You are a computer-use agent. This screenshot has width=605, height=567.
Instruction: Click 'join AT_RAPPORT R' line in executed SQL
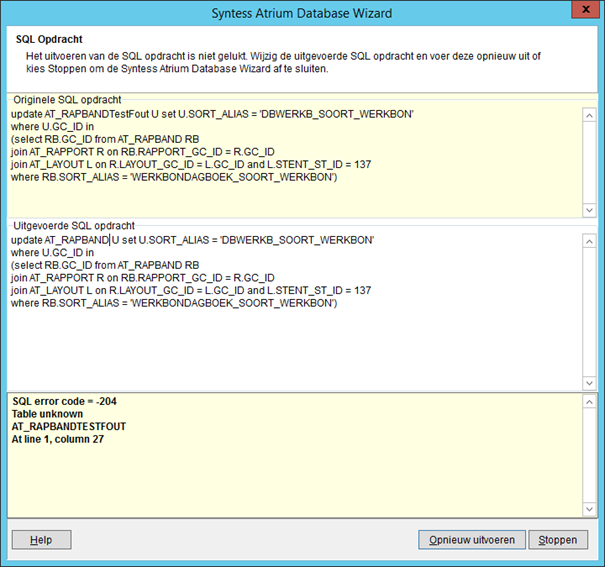pos(143,278)
